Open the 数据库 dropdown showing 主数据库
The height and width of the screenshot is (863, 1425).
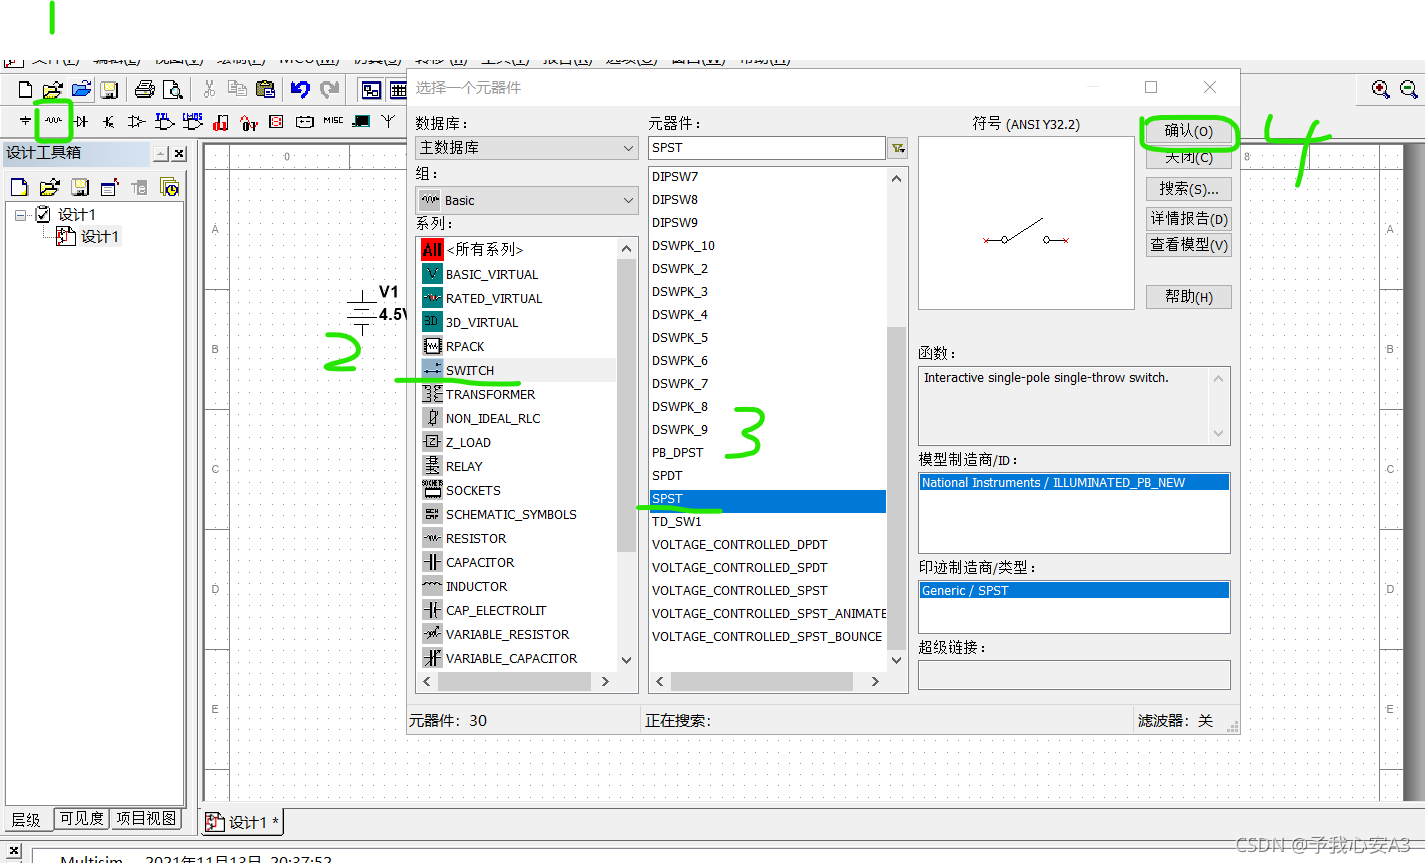(527, 148)
